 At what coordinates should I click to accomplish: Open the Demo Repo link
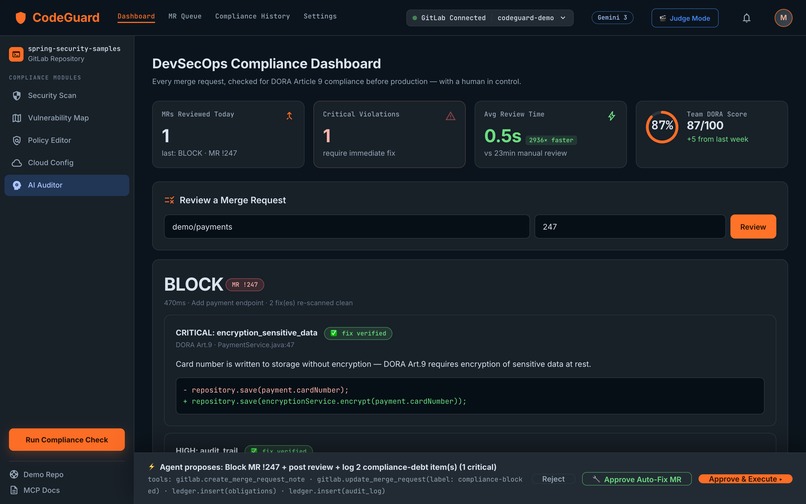click(x=36, y=474)
